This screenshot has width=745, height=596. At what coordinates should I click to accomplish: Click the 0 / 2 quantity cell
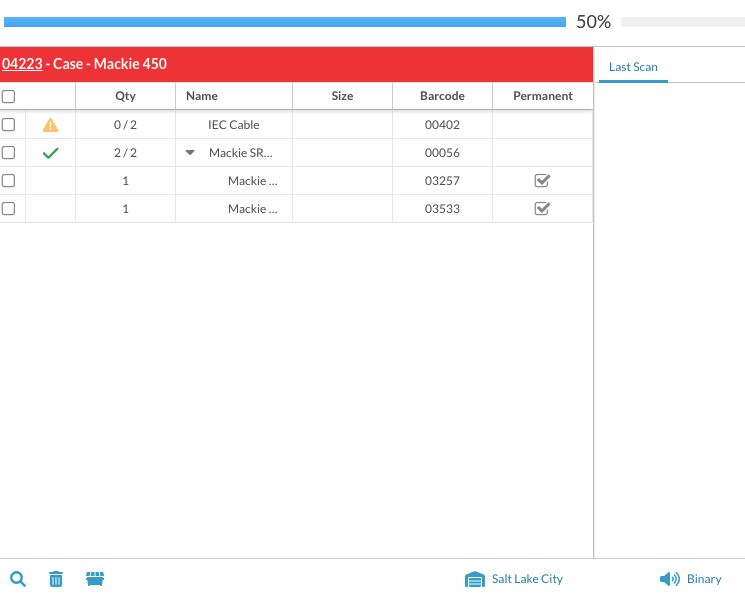point(125,125)
